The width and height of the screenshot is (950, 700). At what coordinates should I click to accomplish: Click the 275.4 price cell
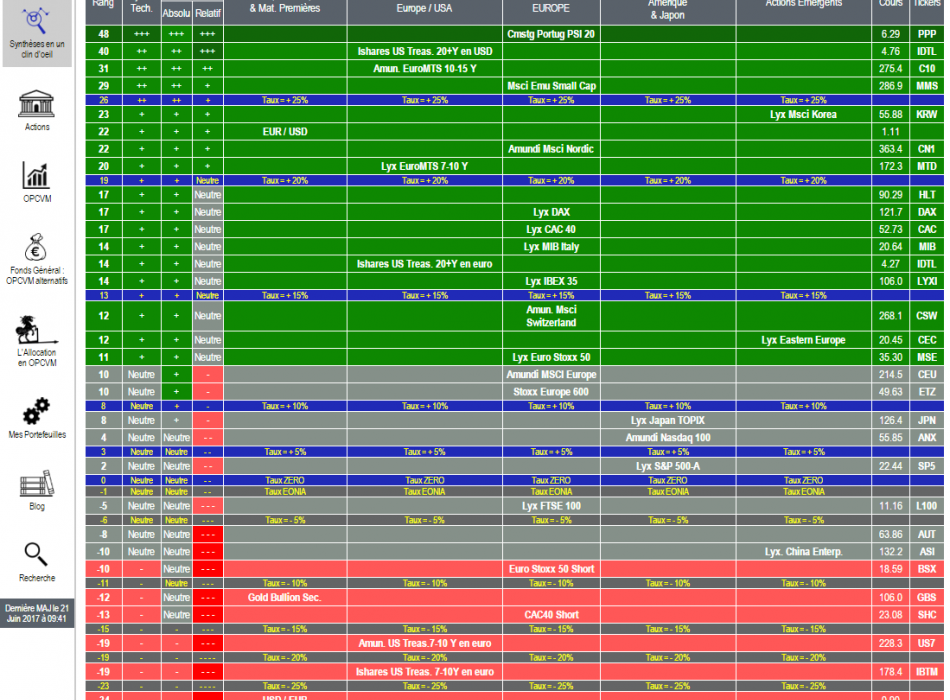click(x=890, y=68)
